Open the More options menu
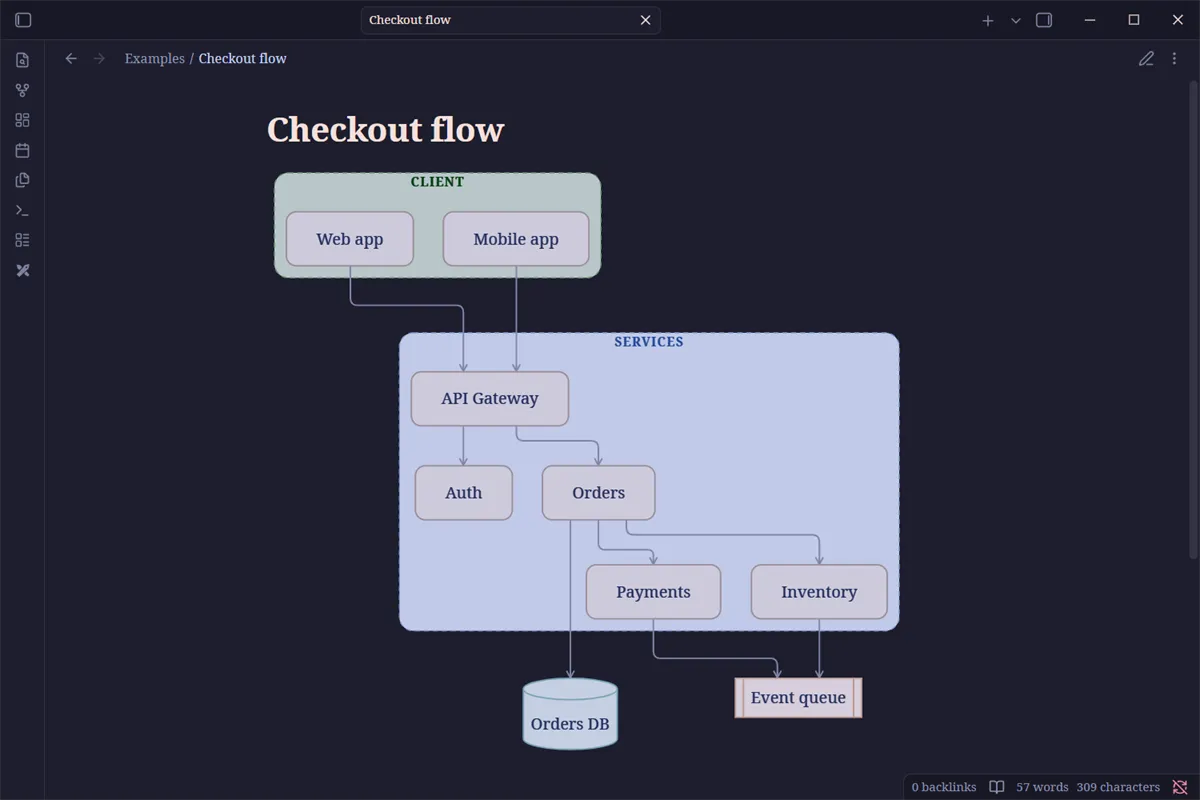 click(1175, 58)
